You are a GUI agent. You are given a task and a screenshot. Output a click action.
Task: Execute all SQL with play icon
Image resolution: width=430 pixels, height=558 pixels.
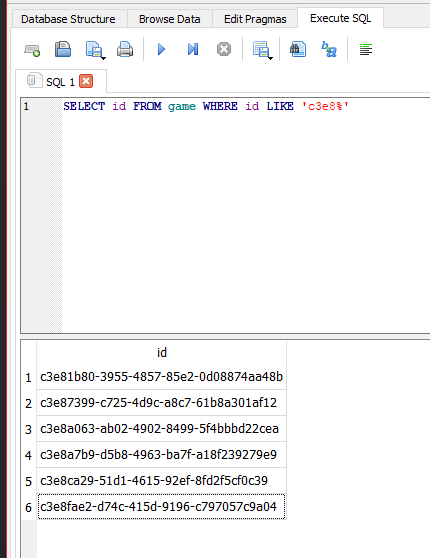[x=161, y=49]
